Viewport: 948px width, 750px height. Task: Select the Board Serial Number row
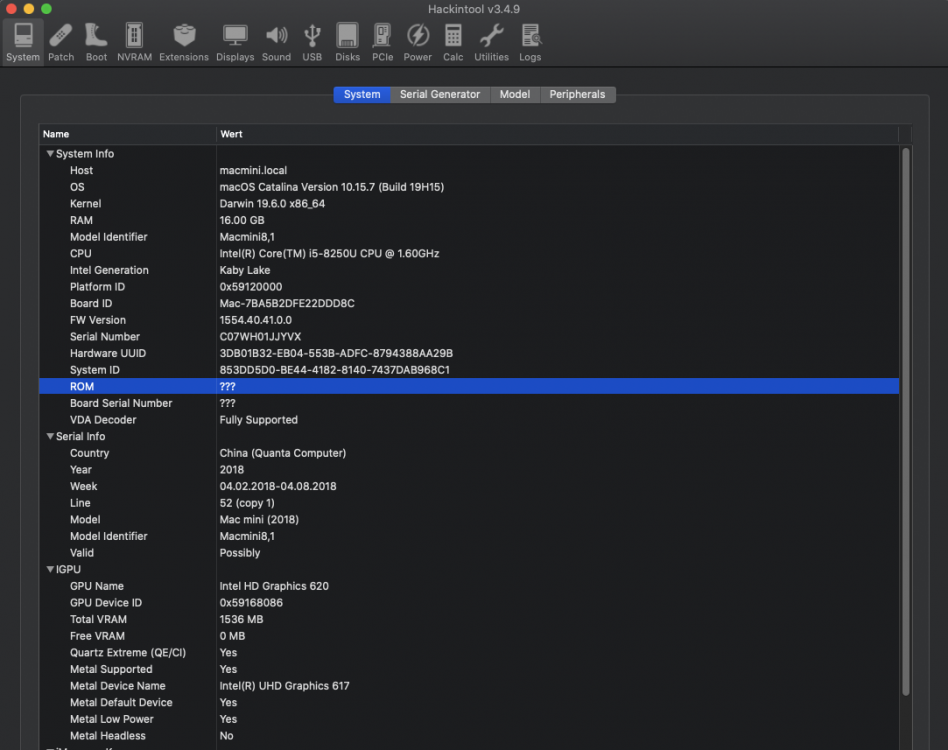point(469,403)
